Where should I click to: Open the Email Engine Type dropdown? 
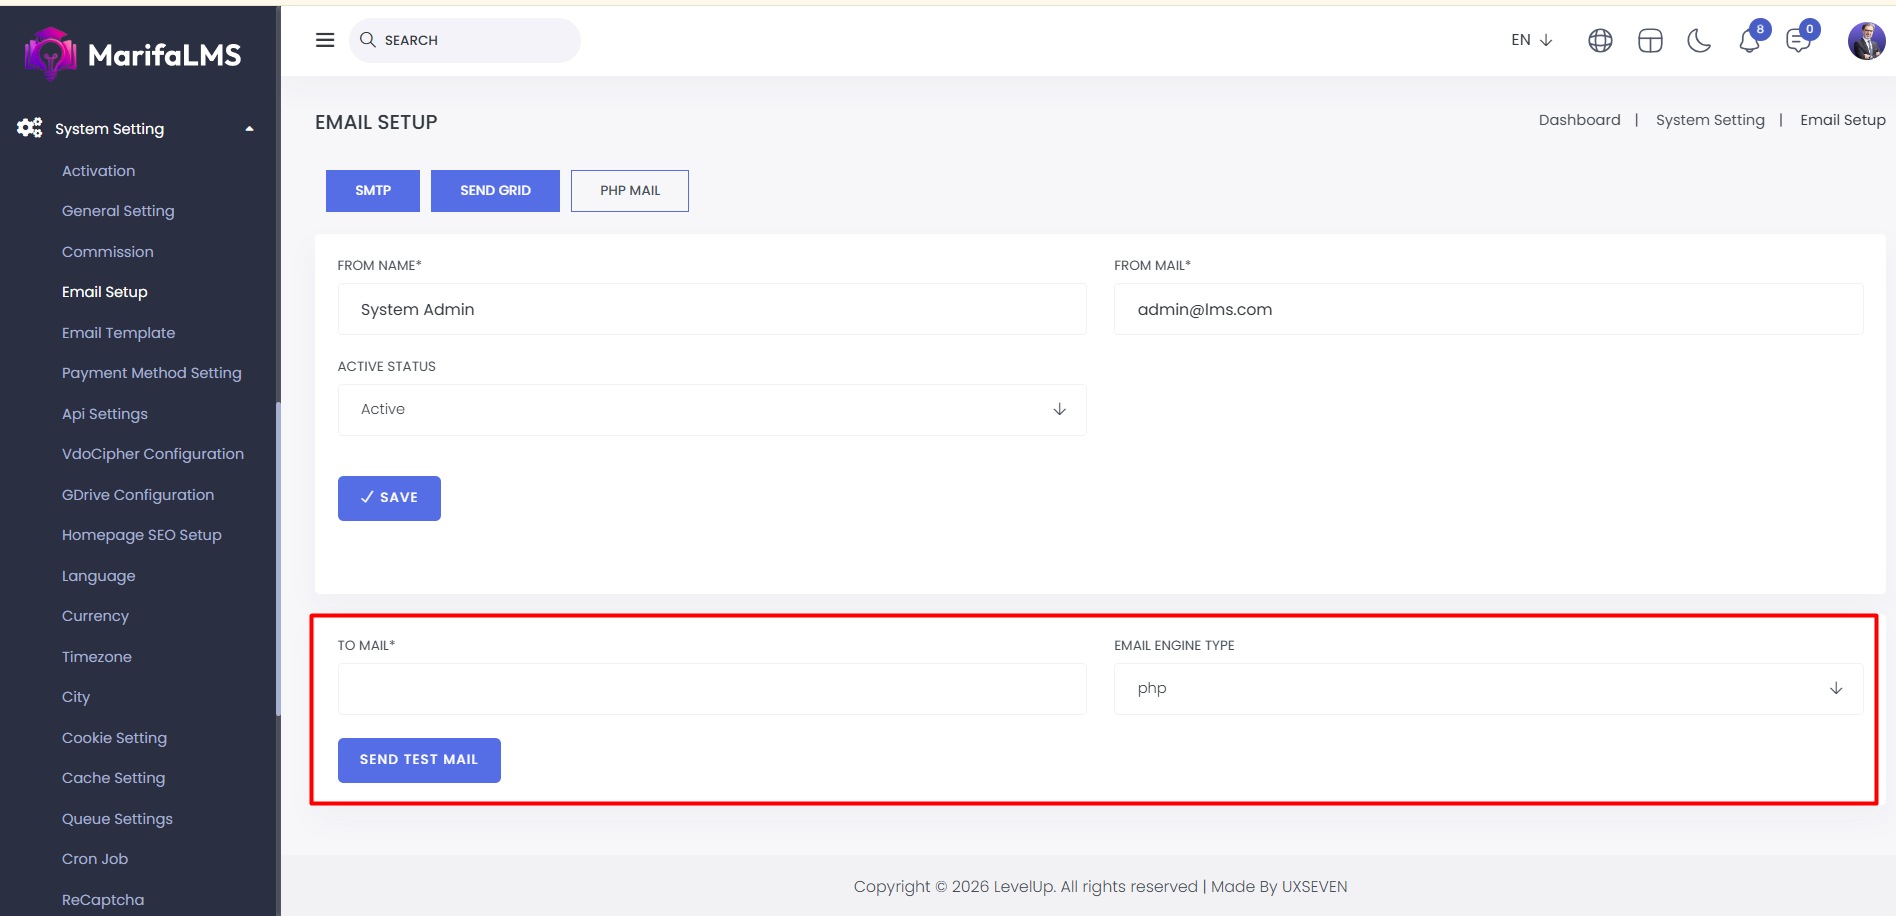click(x=1487, y=689)
